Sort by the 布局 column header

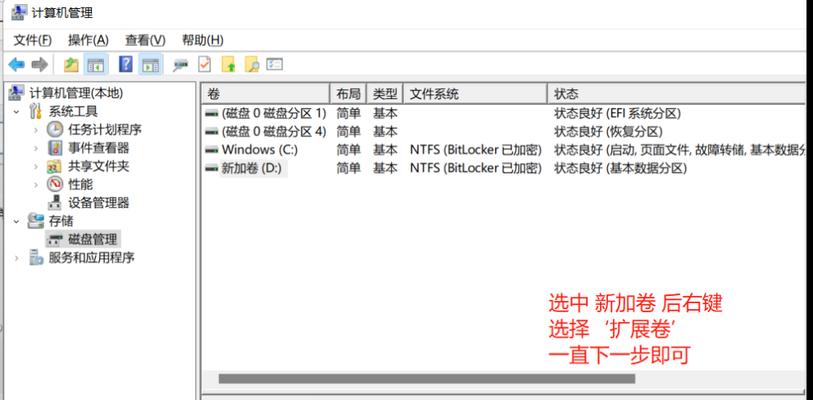348,94
